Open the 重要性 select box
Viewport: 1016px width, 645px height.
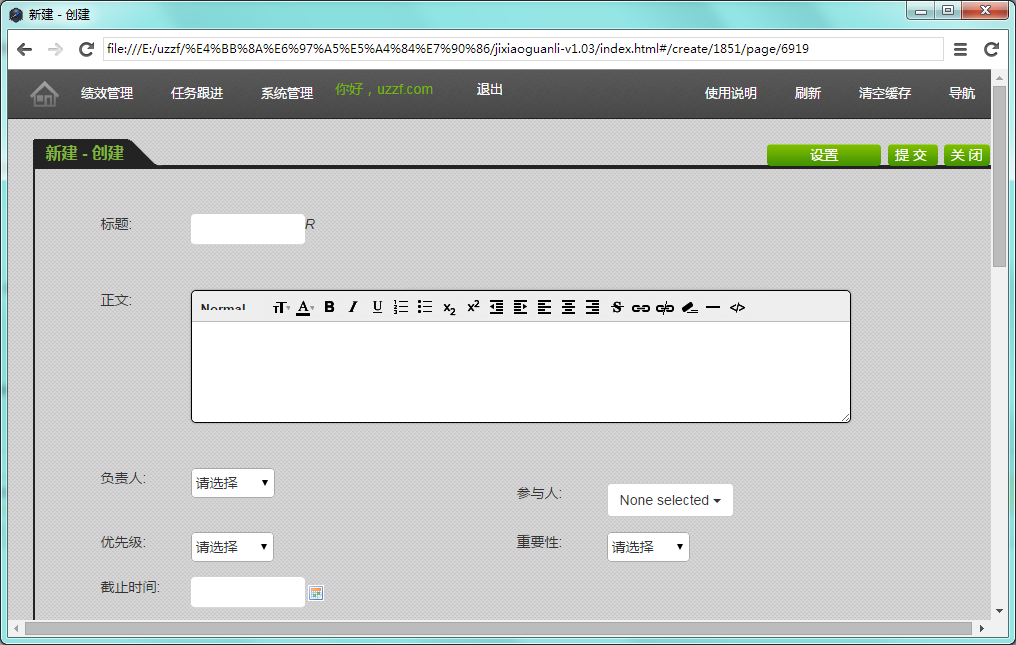648,547
